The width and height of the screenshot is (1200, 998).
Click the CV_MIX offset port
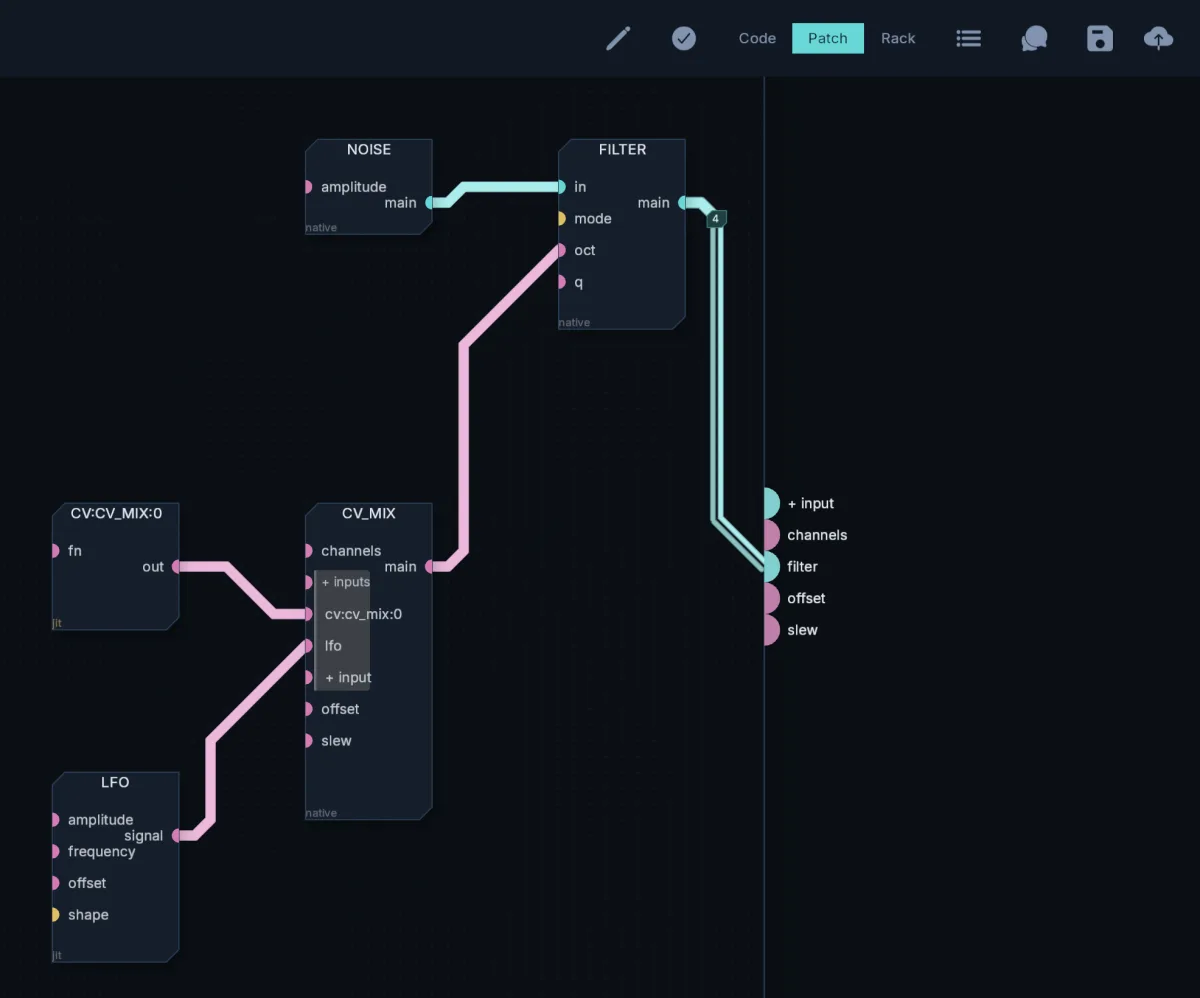point(308,709)
